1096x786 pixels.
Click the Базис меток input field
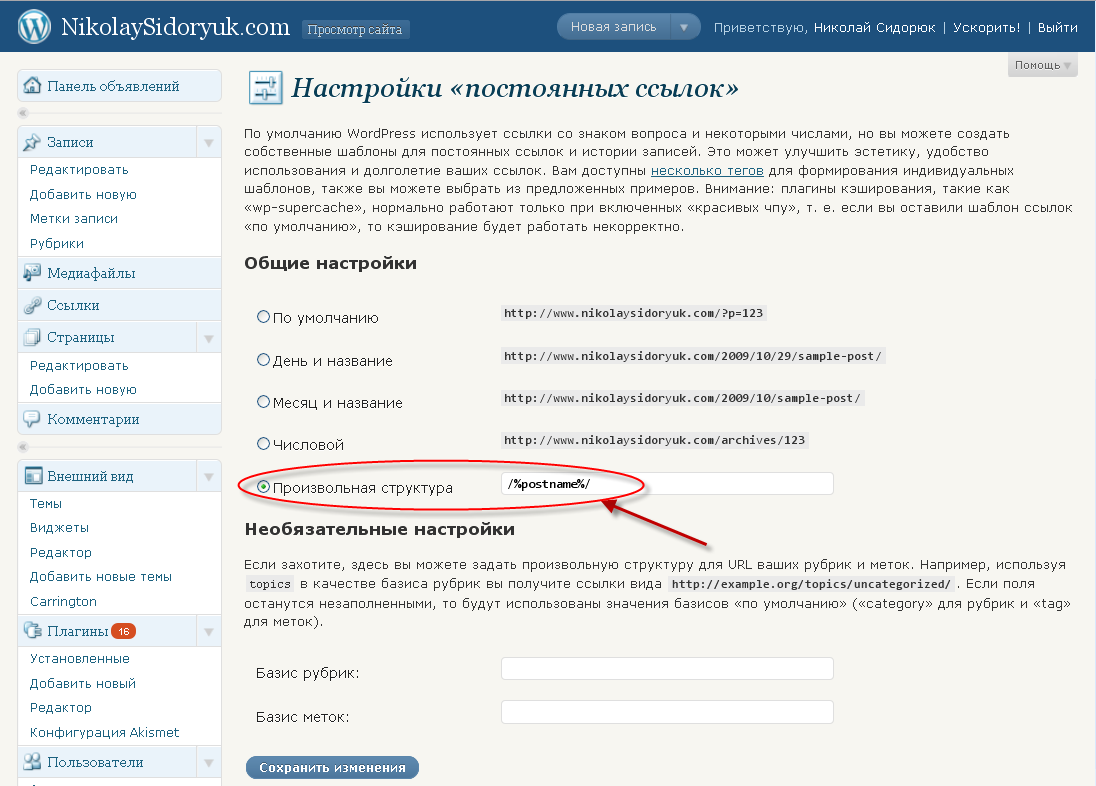pyautogui.click(x=667, y=712)
